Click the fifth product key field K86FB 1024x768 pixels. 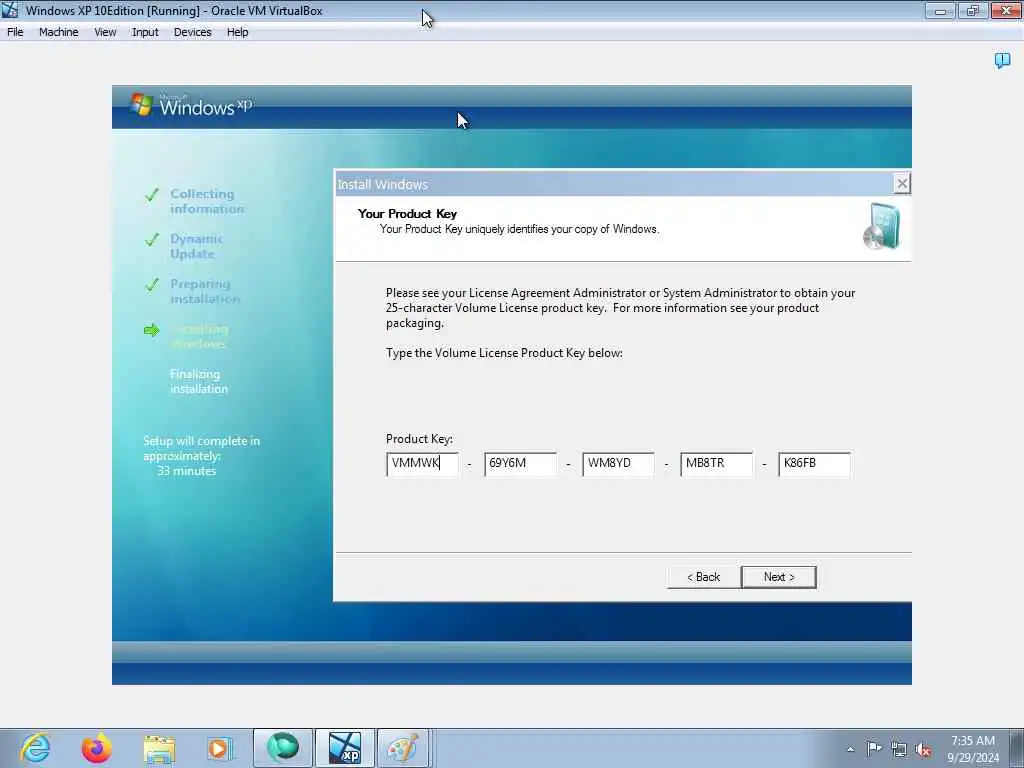tap(814, 464)
